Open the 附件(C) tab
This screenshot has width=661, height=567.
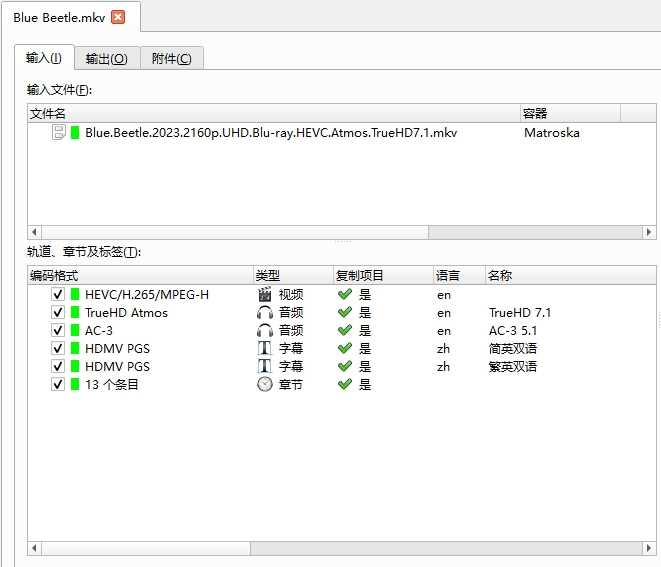click(x=172, y=59)
